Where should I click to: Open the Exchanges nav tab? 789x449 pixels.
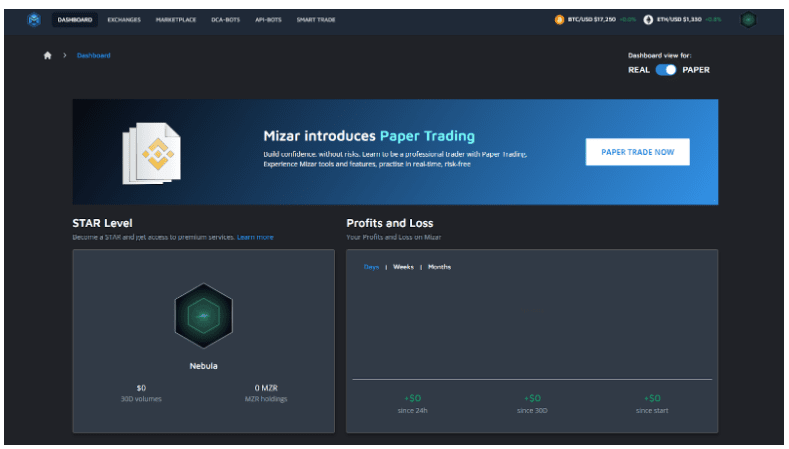coord(124,20)
